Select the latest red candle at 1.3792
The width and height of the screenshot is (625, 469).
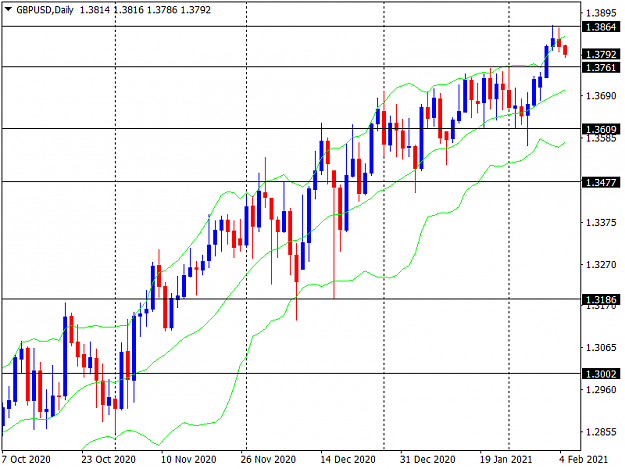(565, 51)
